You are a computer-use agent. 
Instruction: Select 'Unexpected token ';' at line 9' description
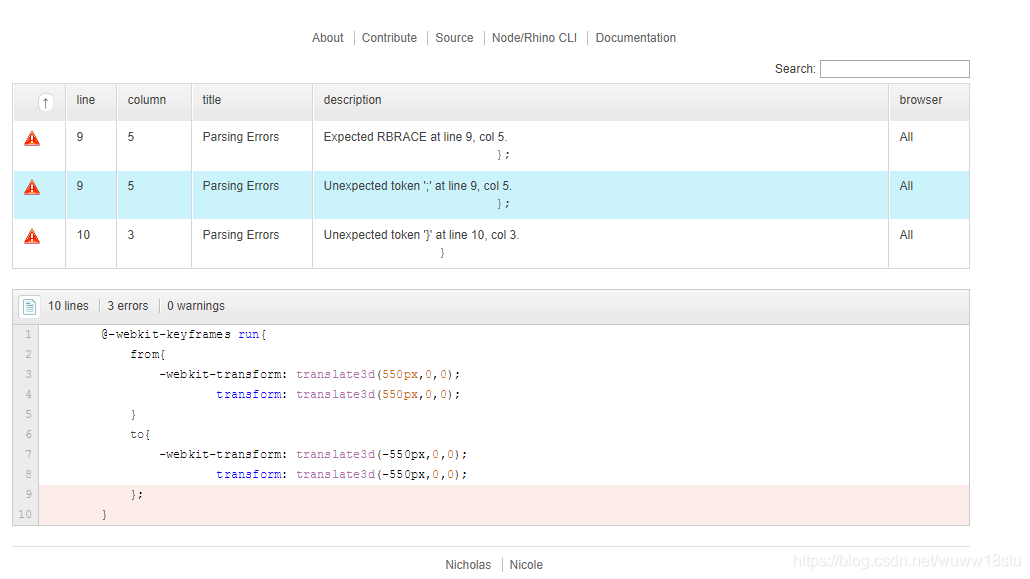(417, 186)
